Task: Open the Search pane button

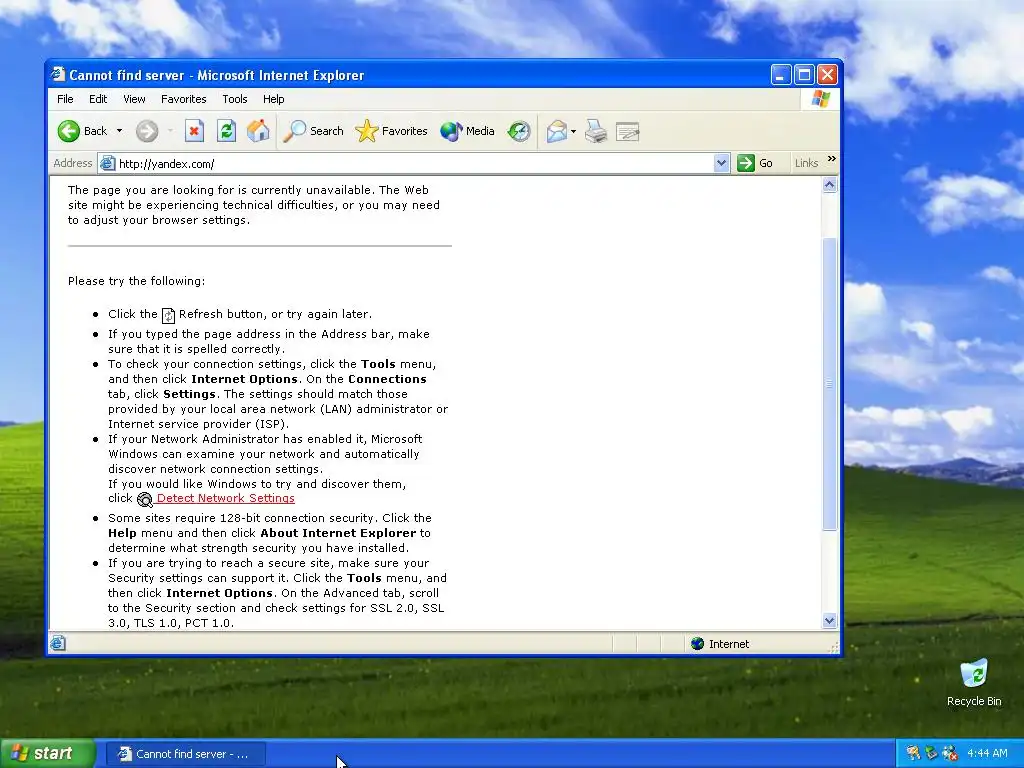Action: tap(313, 131)
